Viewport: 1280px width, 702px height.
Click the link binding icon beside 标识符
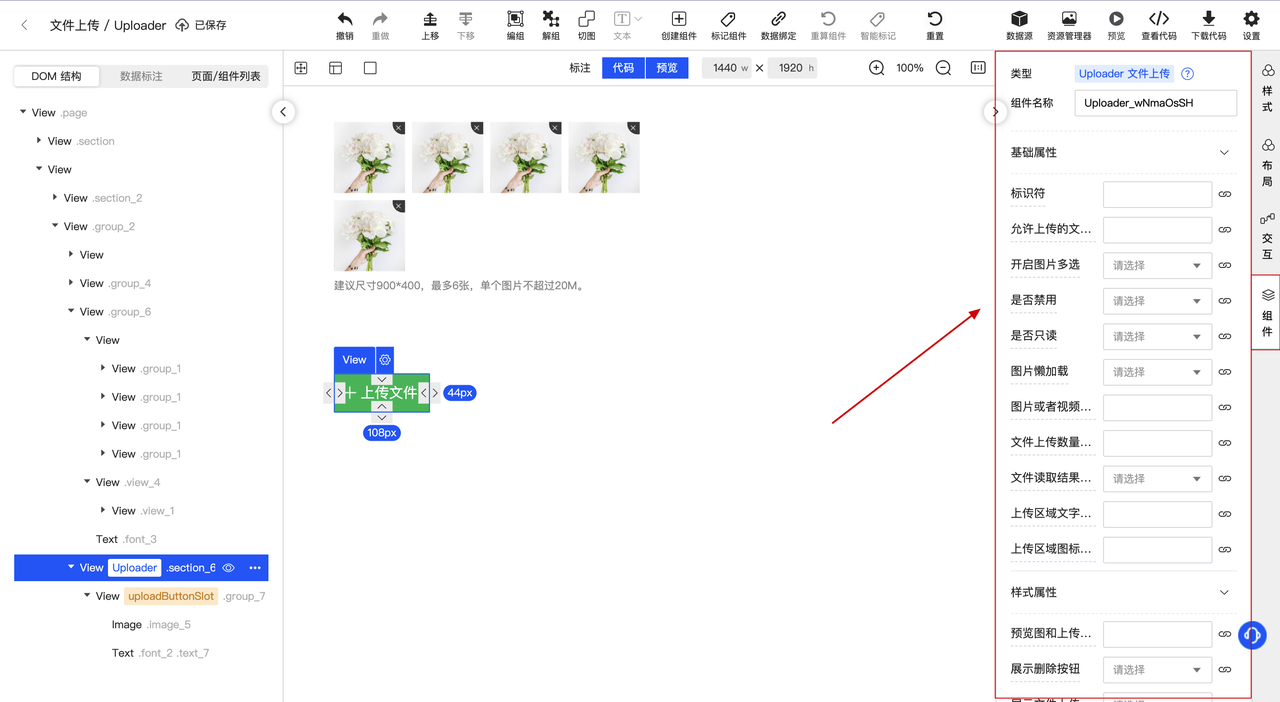tap(1225, 194)
